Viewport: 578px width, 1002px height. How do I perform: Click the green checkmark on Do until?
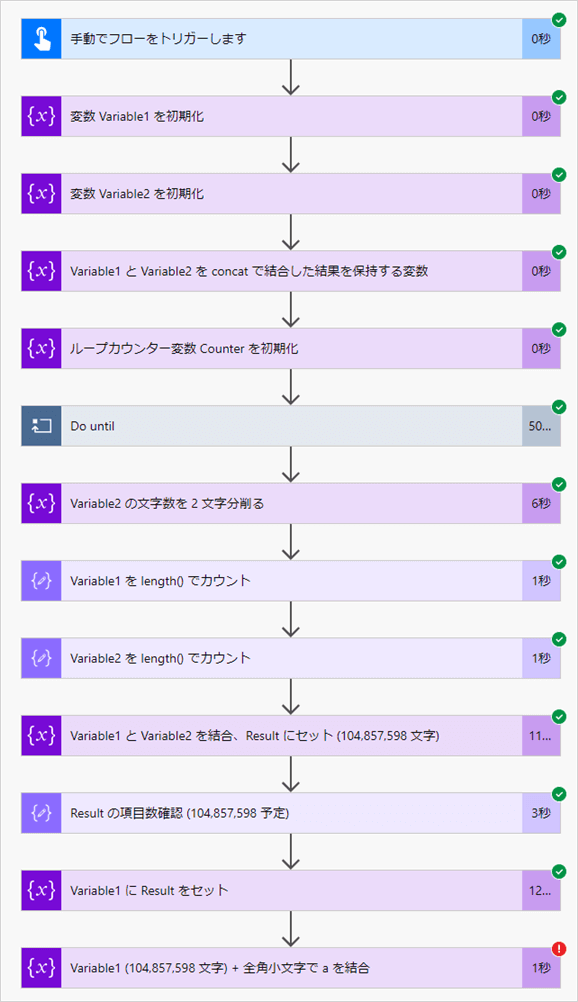click(x=557, y=407)
